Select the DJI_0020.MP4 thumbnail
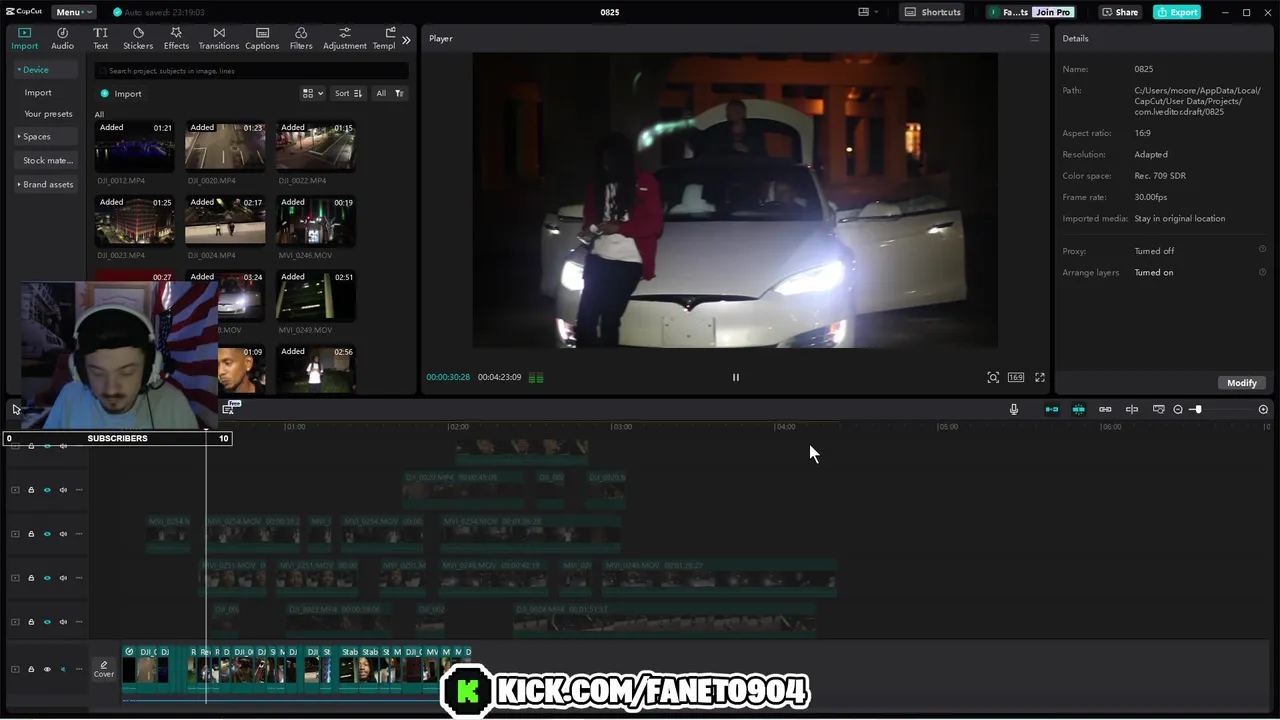This screenshot has width=1280, height=720. pos(225,147)
